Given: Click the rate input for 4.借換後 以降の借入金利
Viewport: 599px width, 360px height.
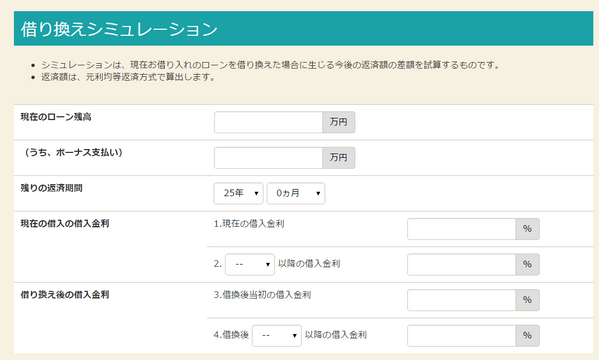Looking at the screenshot, I should tap(461, 336).
